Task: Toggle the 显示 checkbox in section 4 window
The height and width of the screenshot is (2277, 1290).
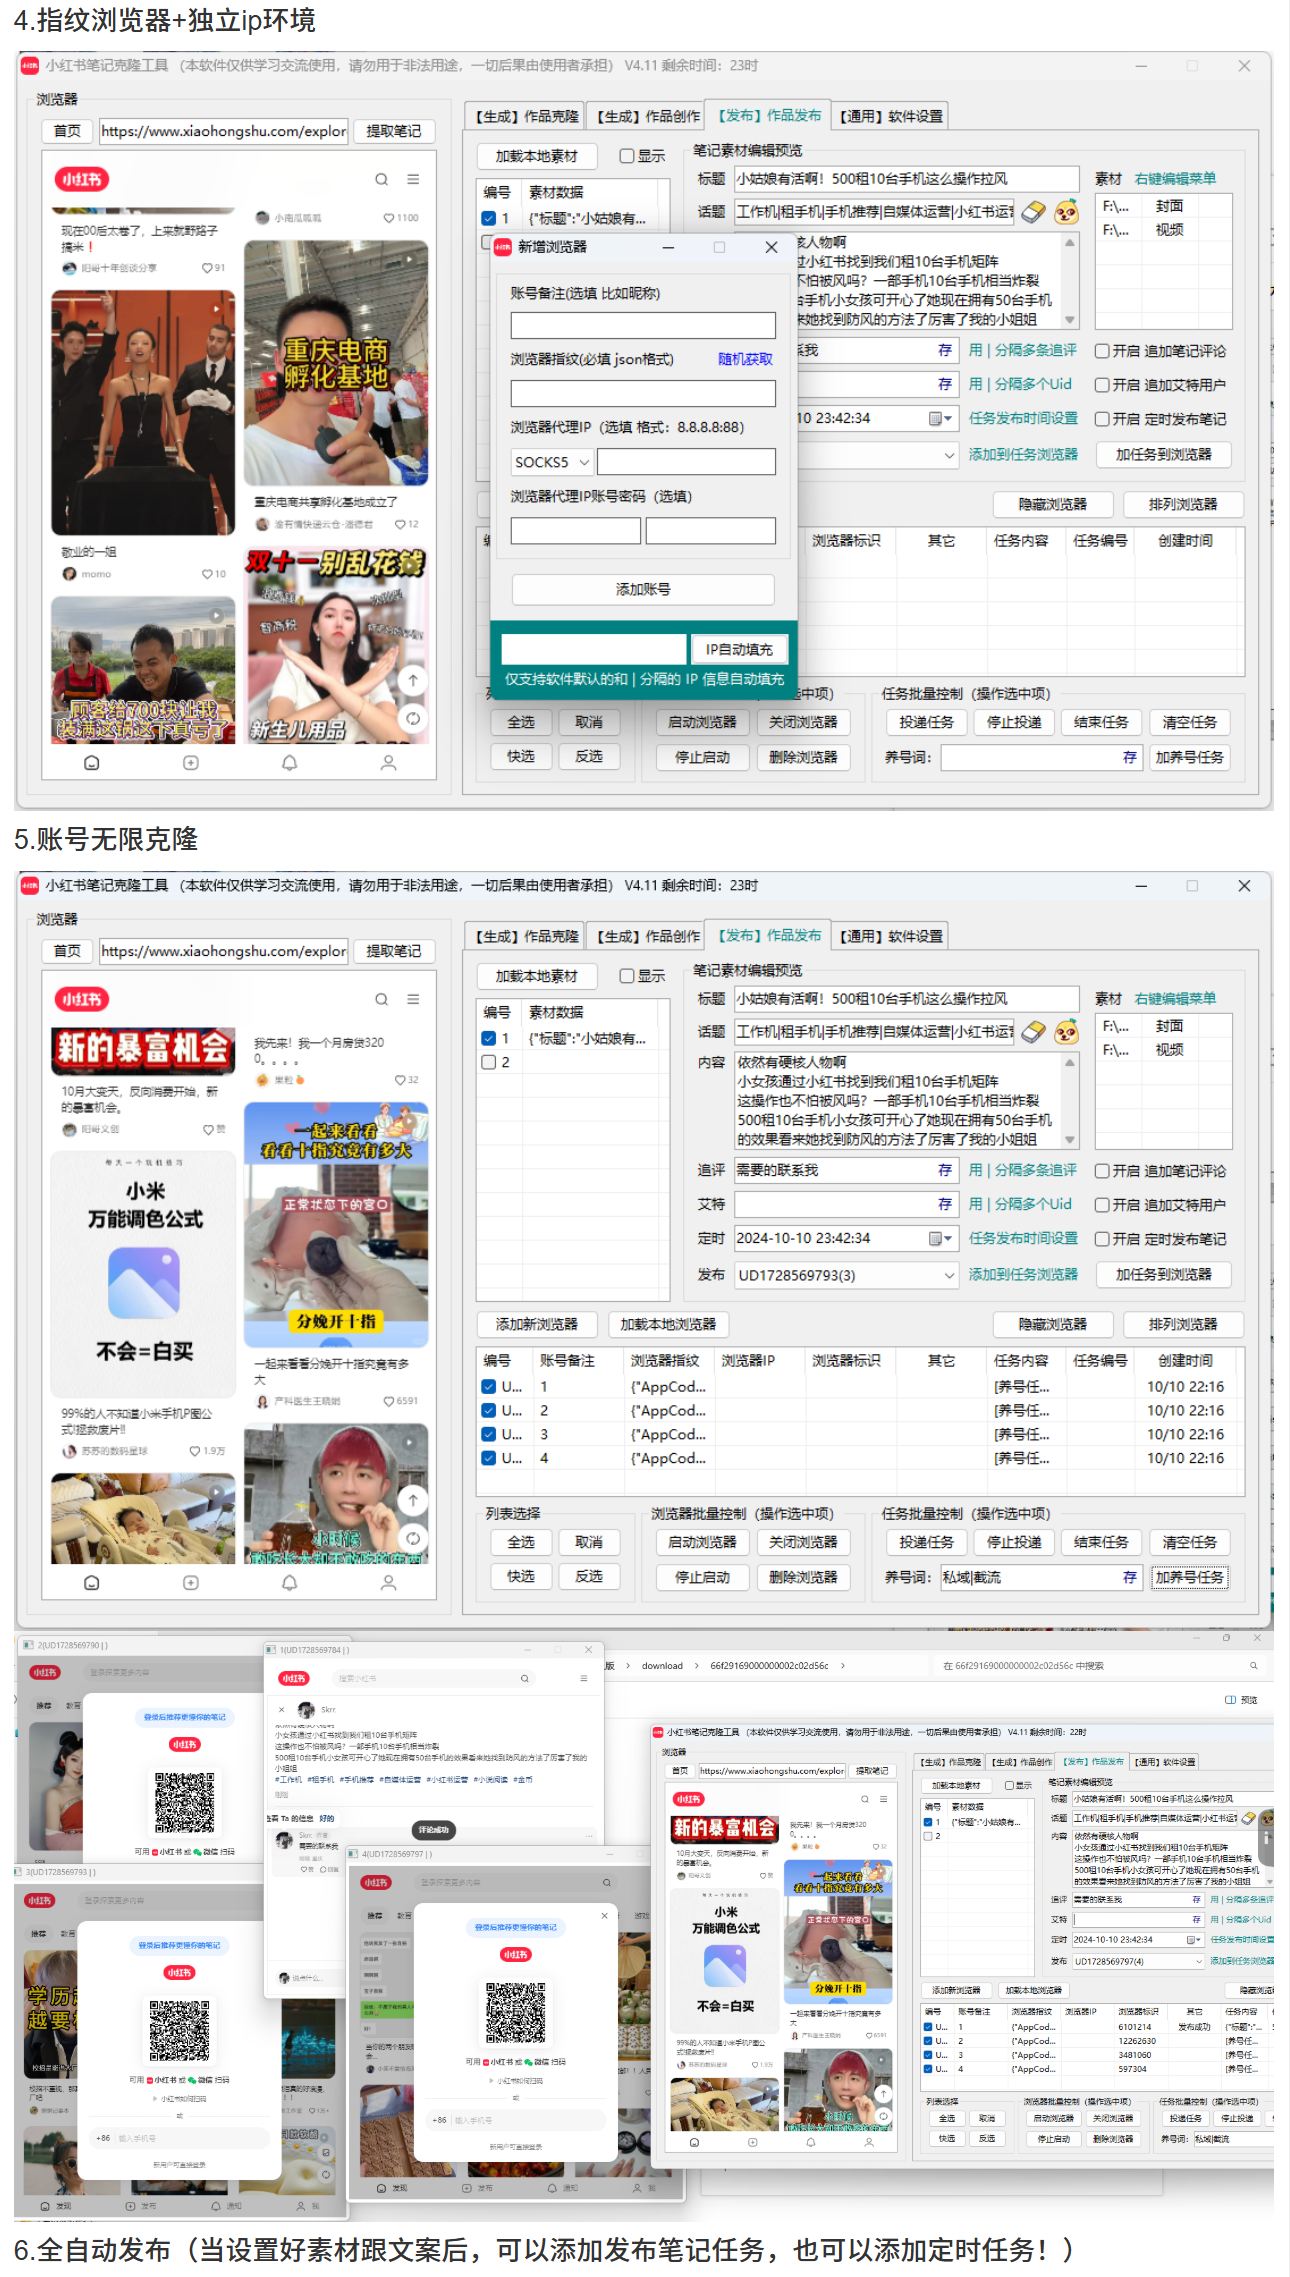Action: click(x=627, y=156)
